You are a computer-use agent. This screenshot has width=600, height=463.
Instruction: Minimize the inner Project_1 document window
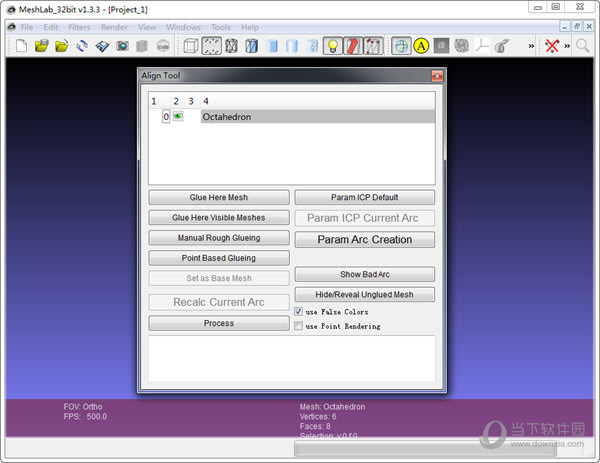coord(565,26)
